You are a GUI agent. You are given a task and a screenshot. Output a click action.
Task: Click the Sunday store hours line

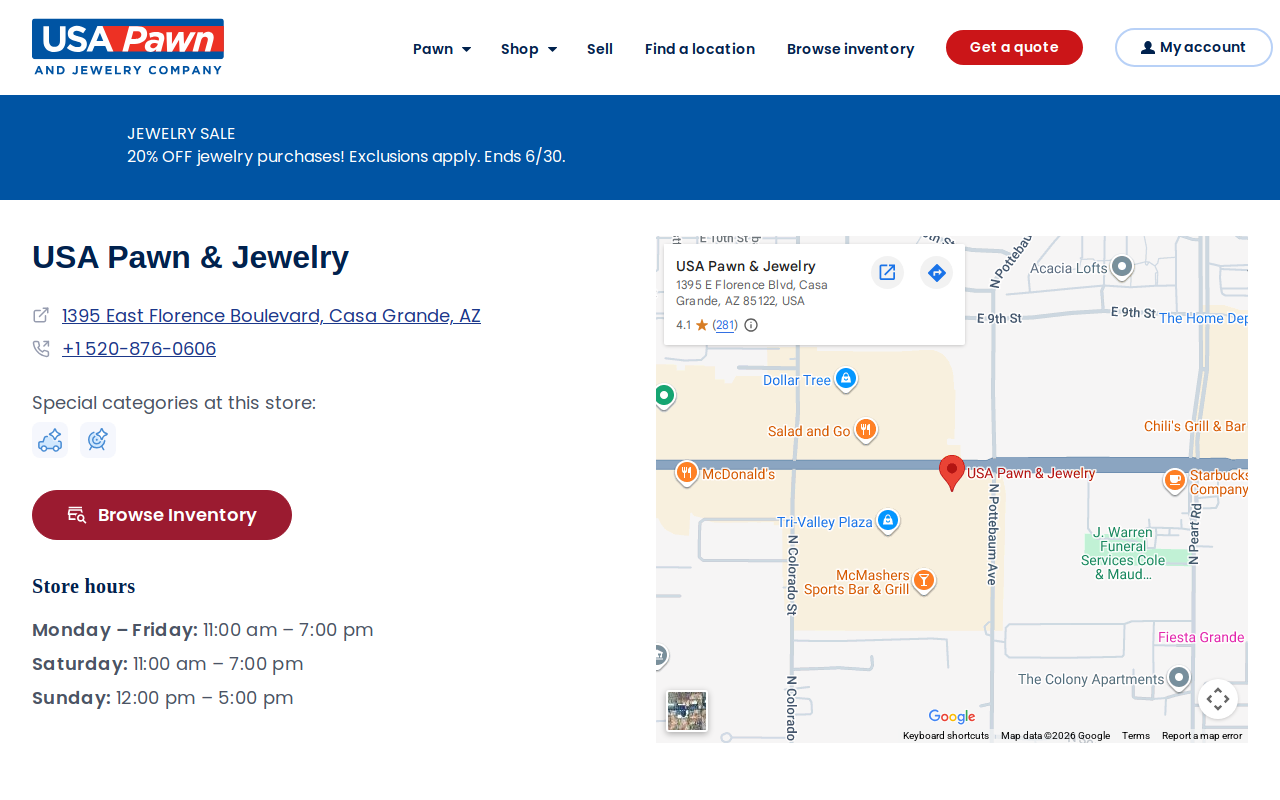coord(163,698)
